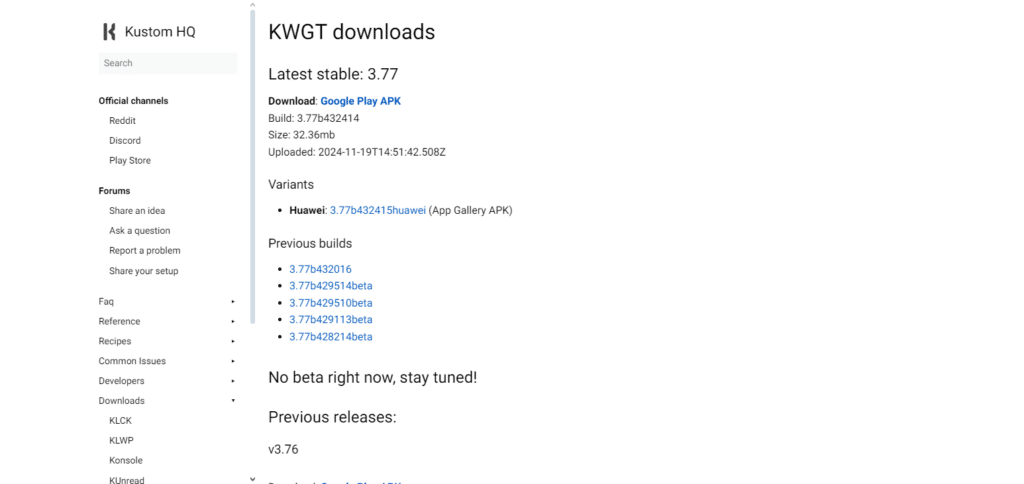Viewport: 1024px width, 484px height.
Task: Open the Reddit channel link
Action: coord(122,121)
